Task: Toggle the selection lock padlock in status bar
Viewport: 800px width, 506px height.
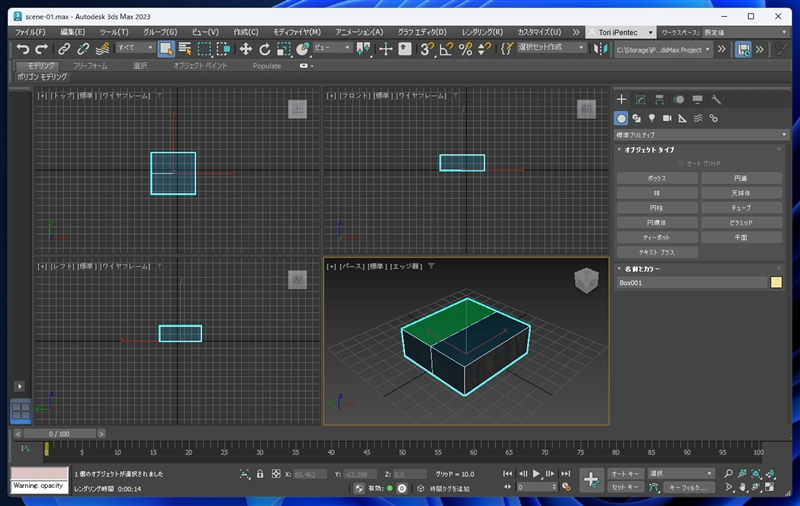Action: (260, 474)
